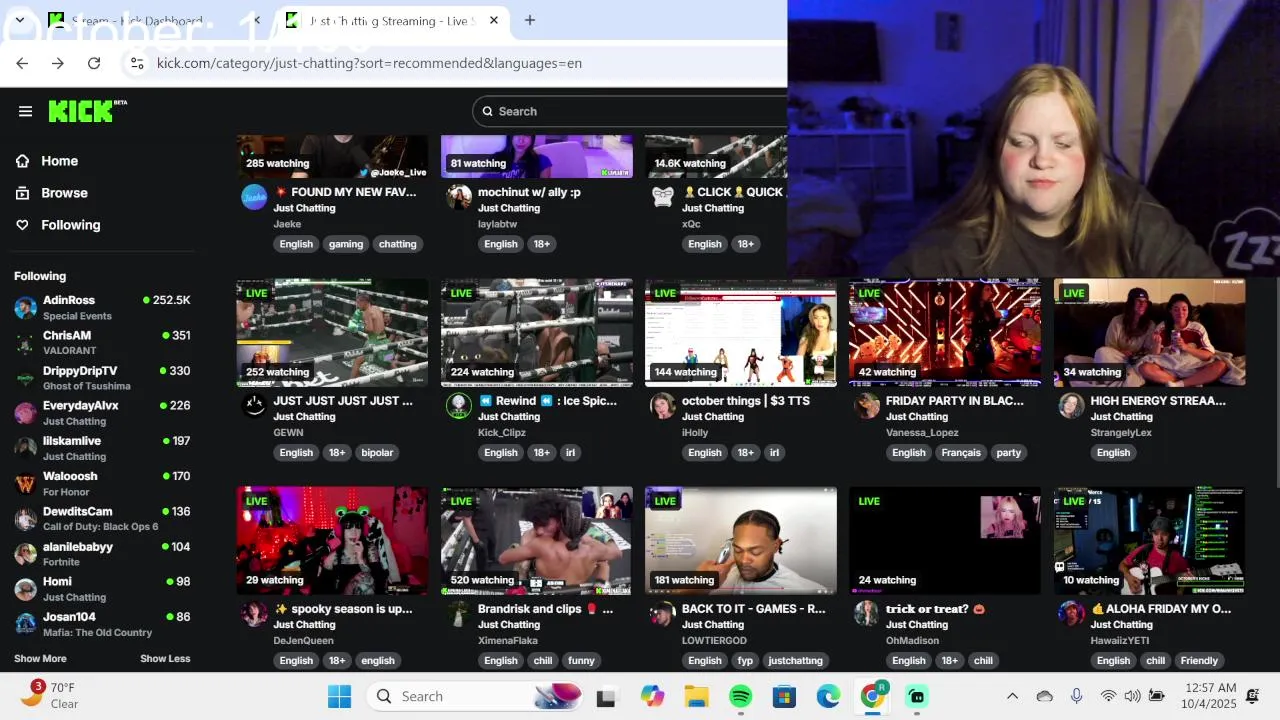Open Following in the sidebar
Screen dimensions: 1280x720
[70, 225]
